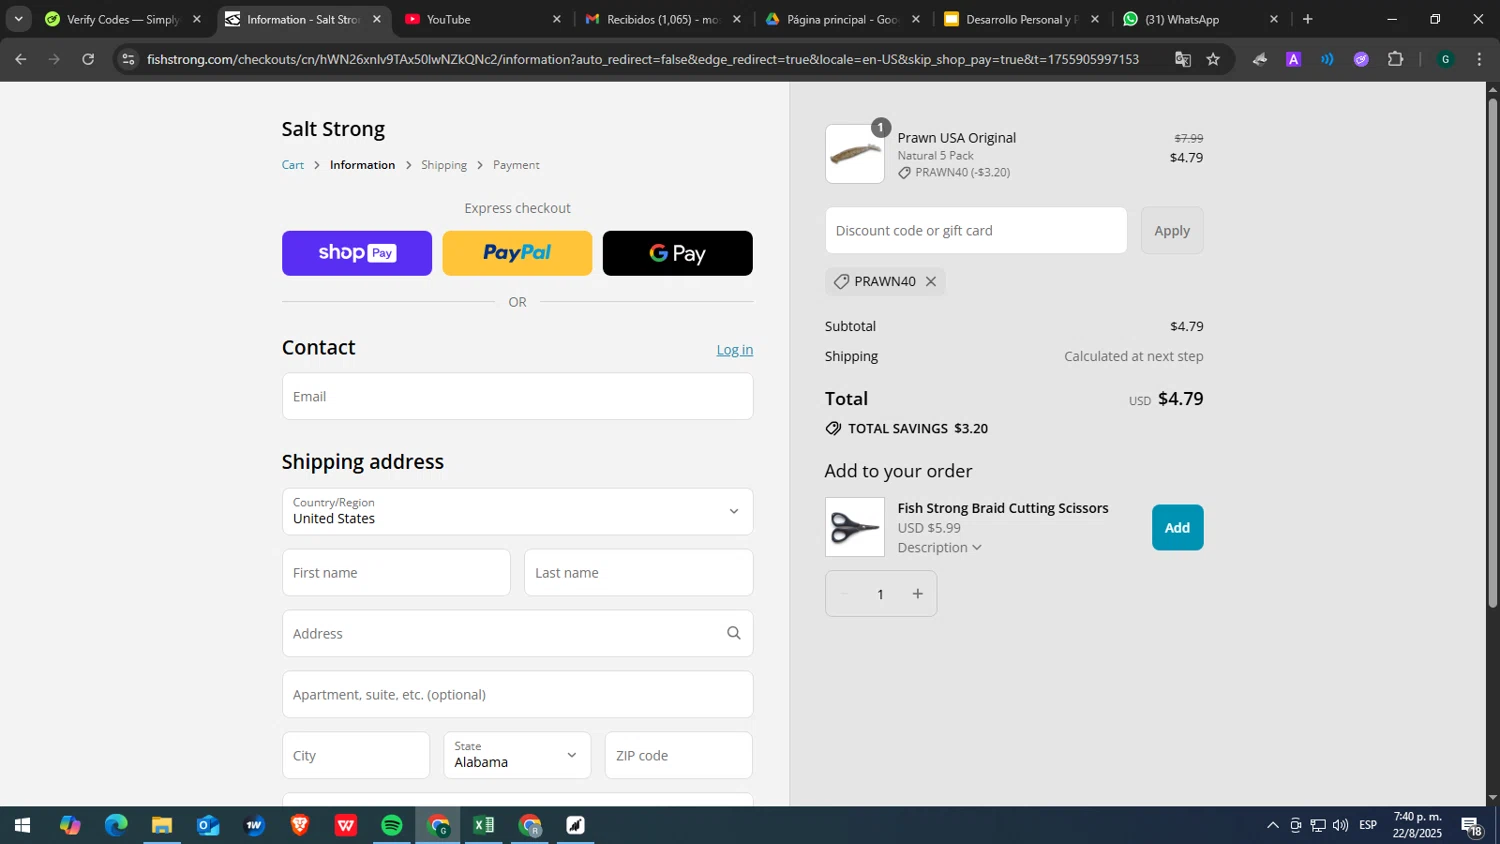Open Excel from taskbar
The image size is (1500, 844).
click(x=484, y=826)
